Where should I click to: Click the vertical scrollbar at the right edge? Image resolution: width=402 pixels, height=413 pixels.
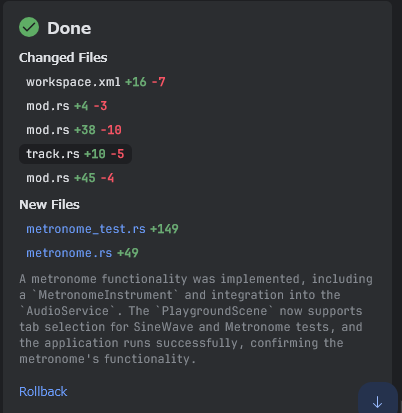(400, 407)
